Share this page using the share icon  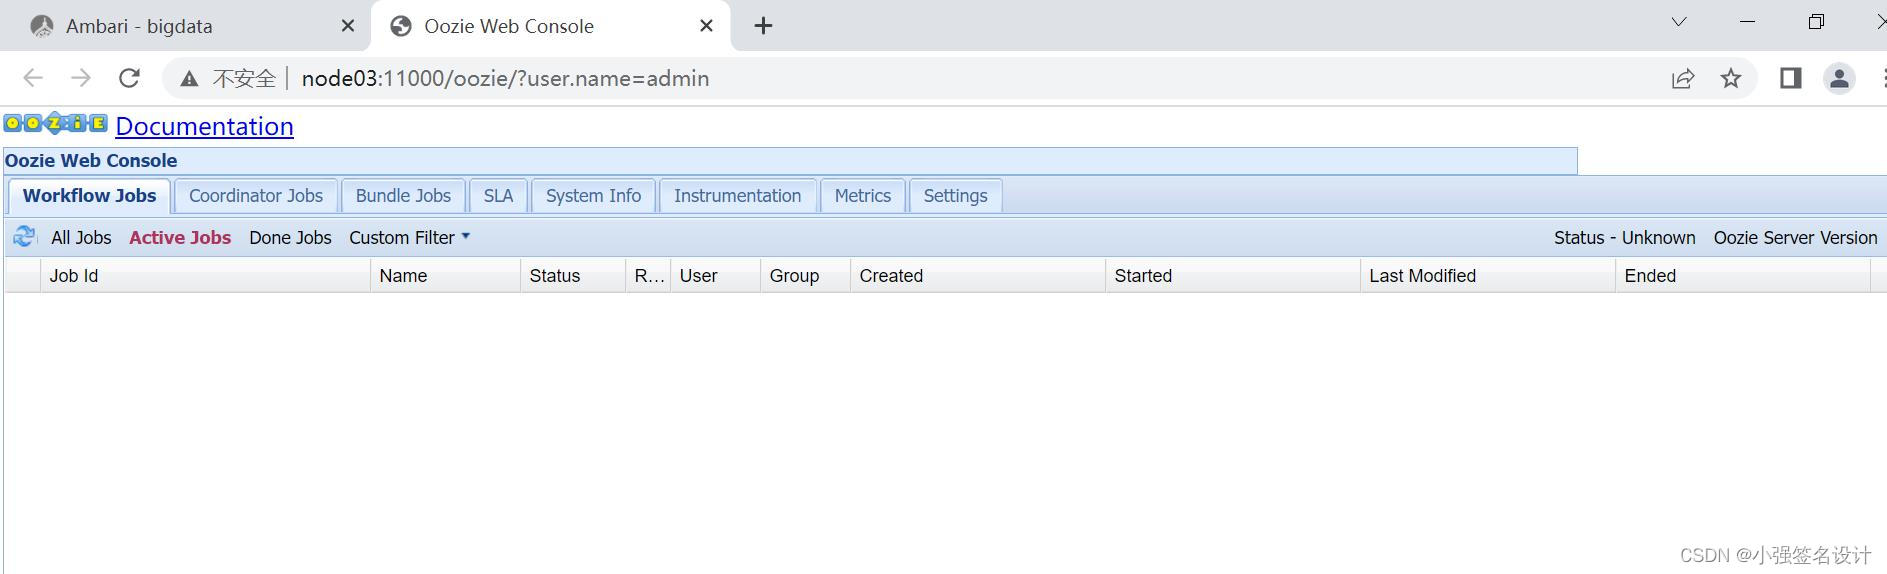(1683, 78)
